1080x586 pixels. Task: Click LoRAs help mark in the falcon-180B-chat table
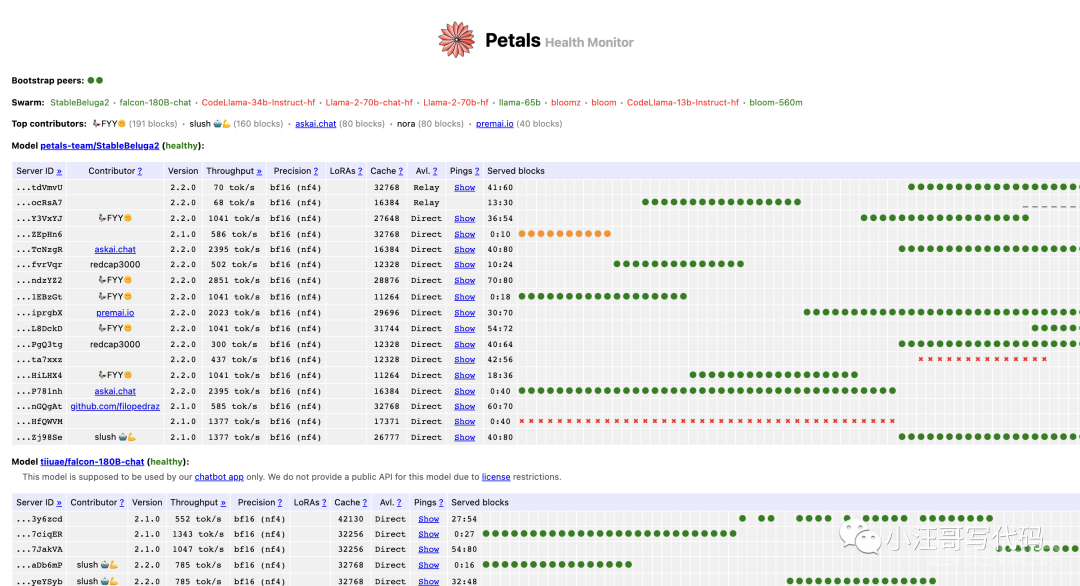(x=324, y=503)
